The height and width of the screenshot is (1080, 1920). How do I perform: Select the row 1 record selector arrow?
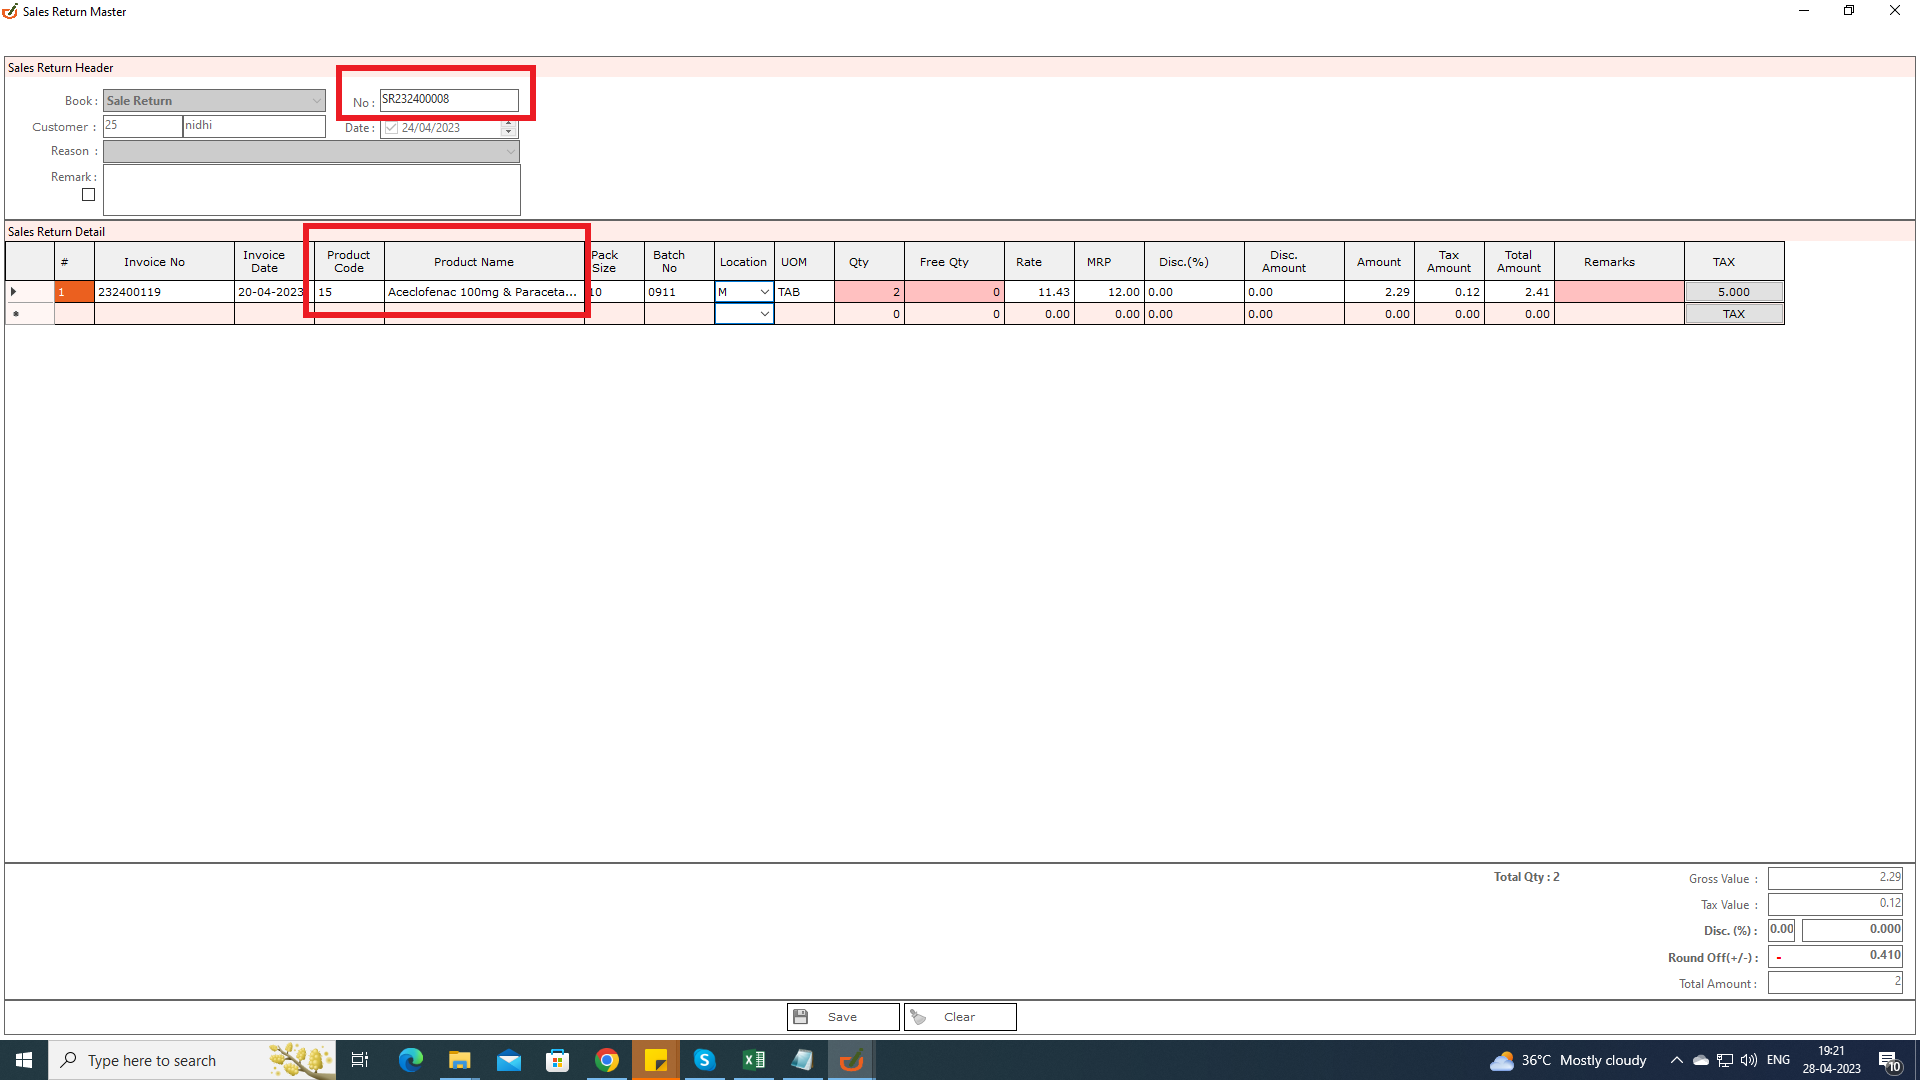(14, 292)
